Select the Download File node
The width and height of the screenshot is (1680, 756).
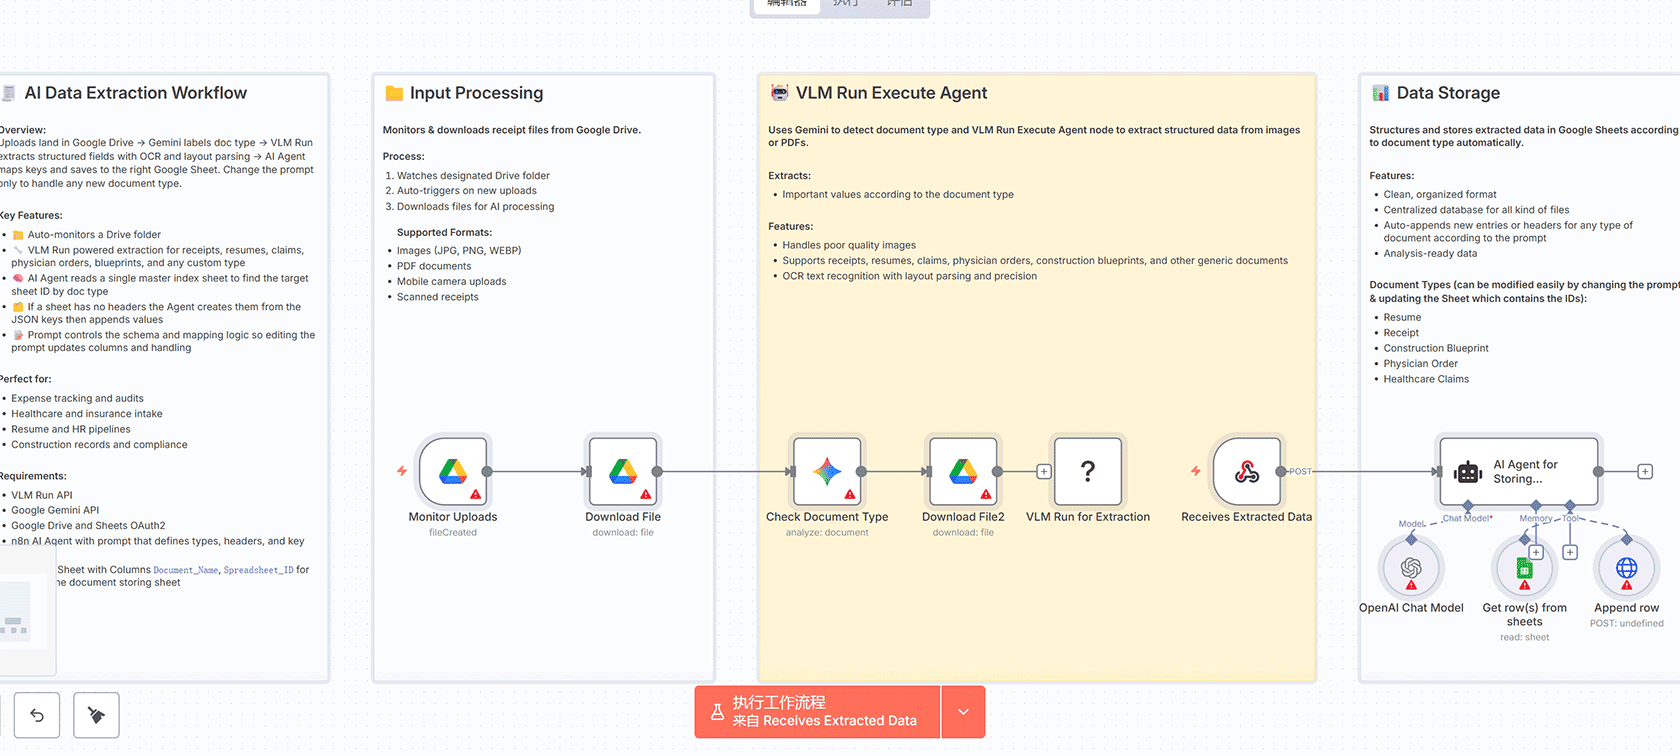point(623,471)
